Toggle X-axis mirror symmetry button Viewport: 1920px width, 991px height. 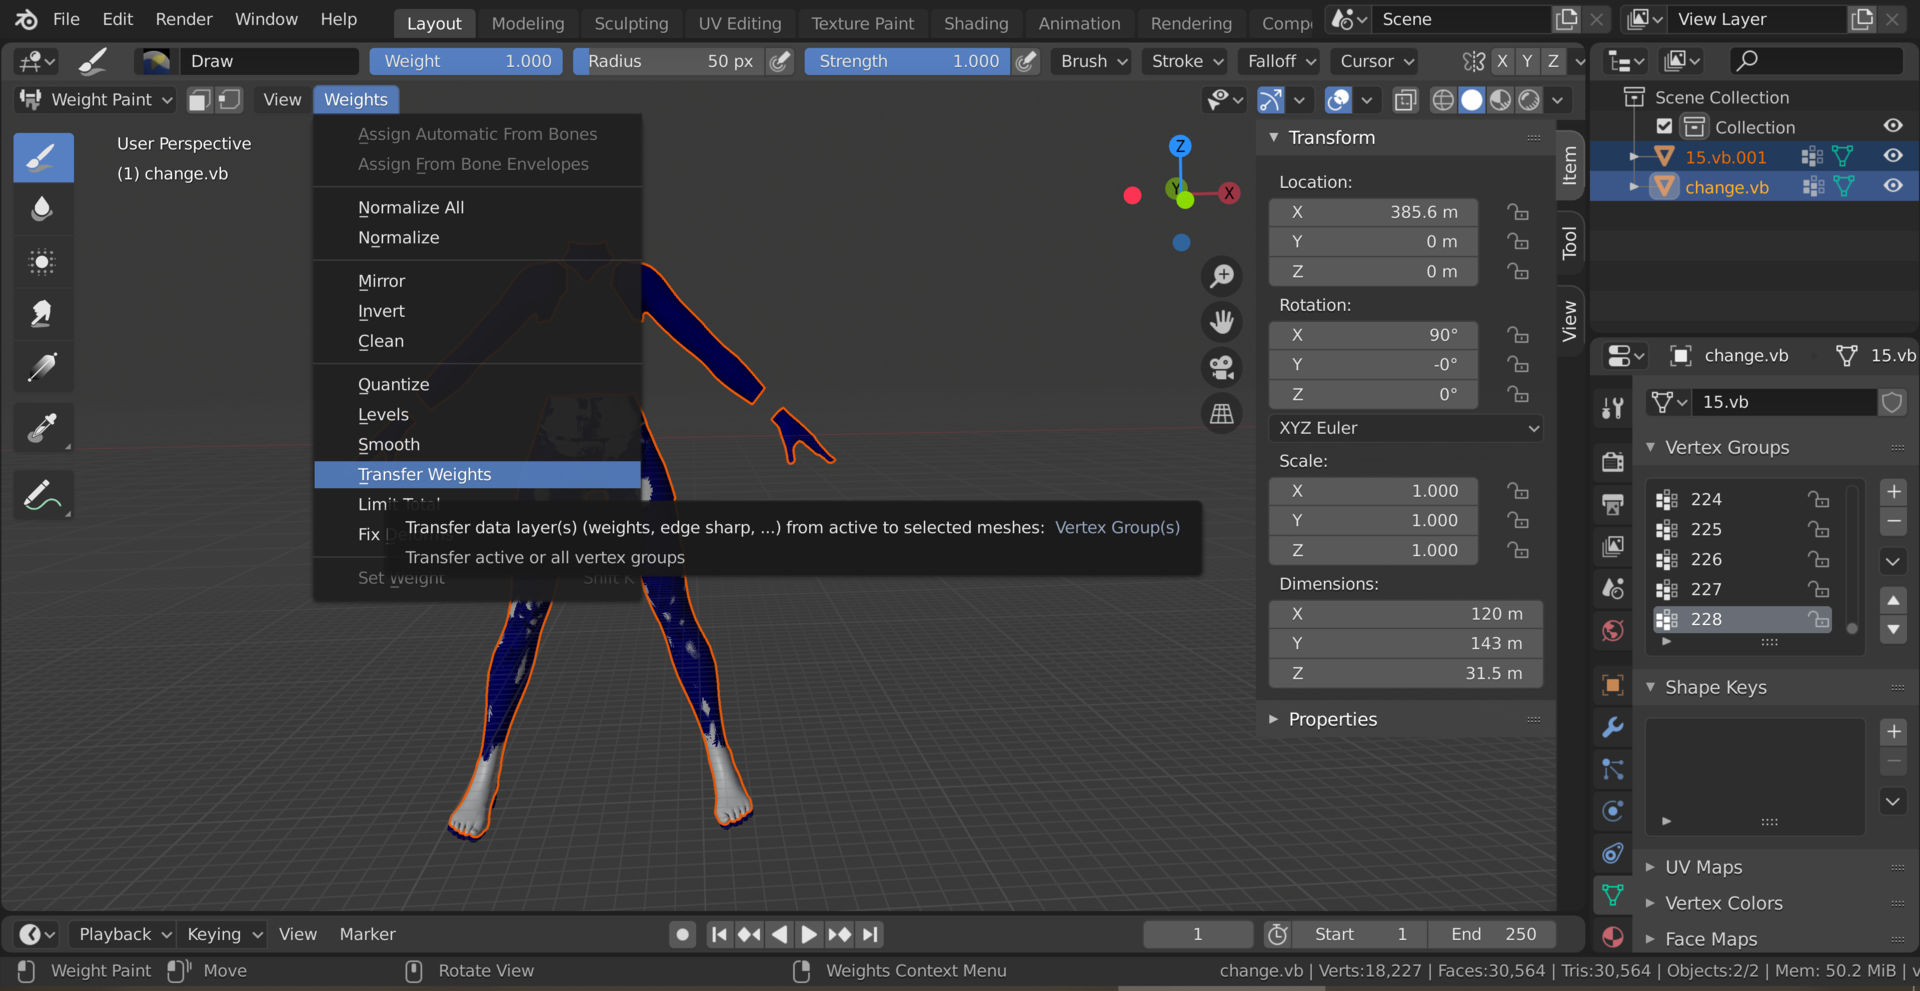pos(1502,61)
